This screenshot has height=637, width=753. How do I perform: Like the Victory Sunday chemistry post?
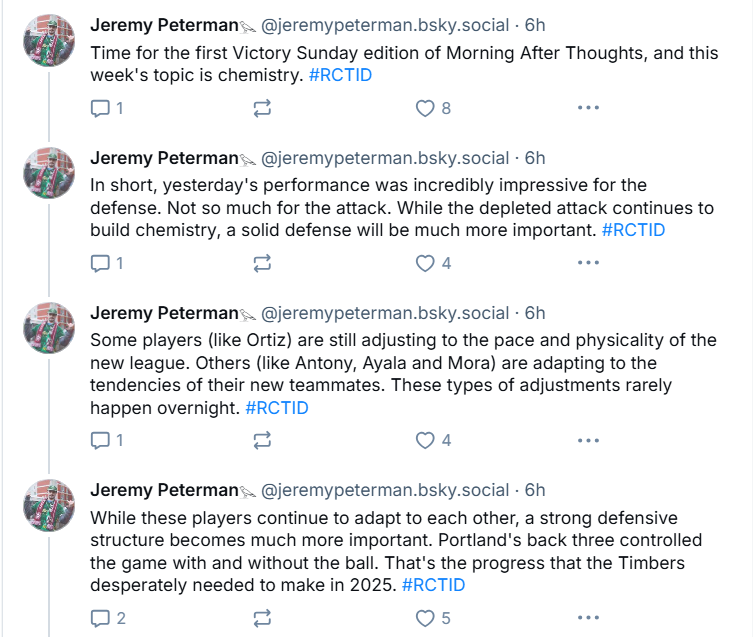coord(425,108)
